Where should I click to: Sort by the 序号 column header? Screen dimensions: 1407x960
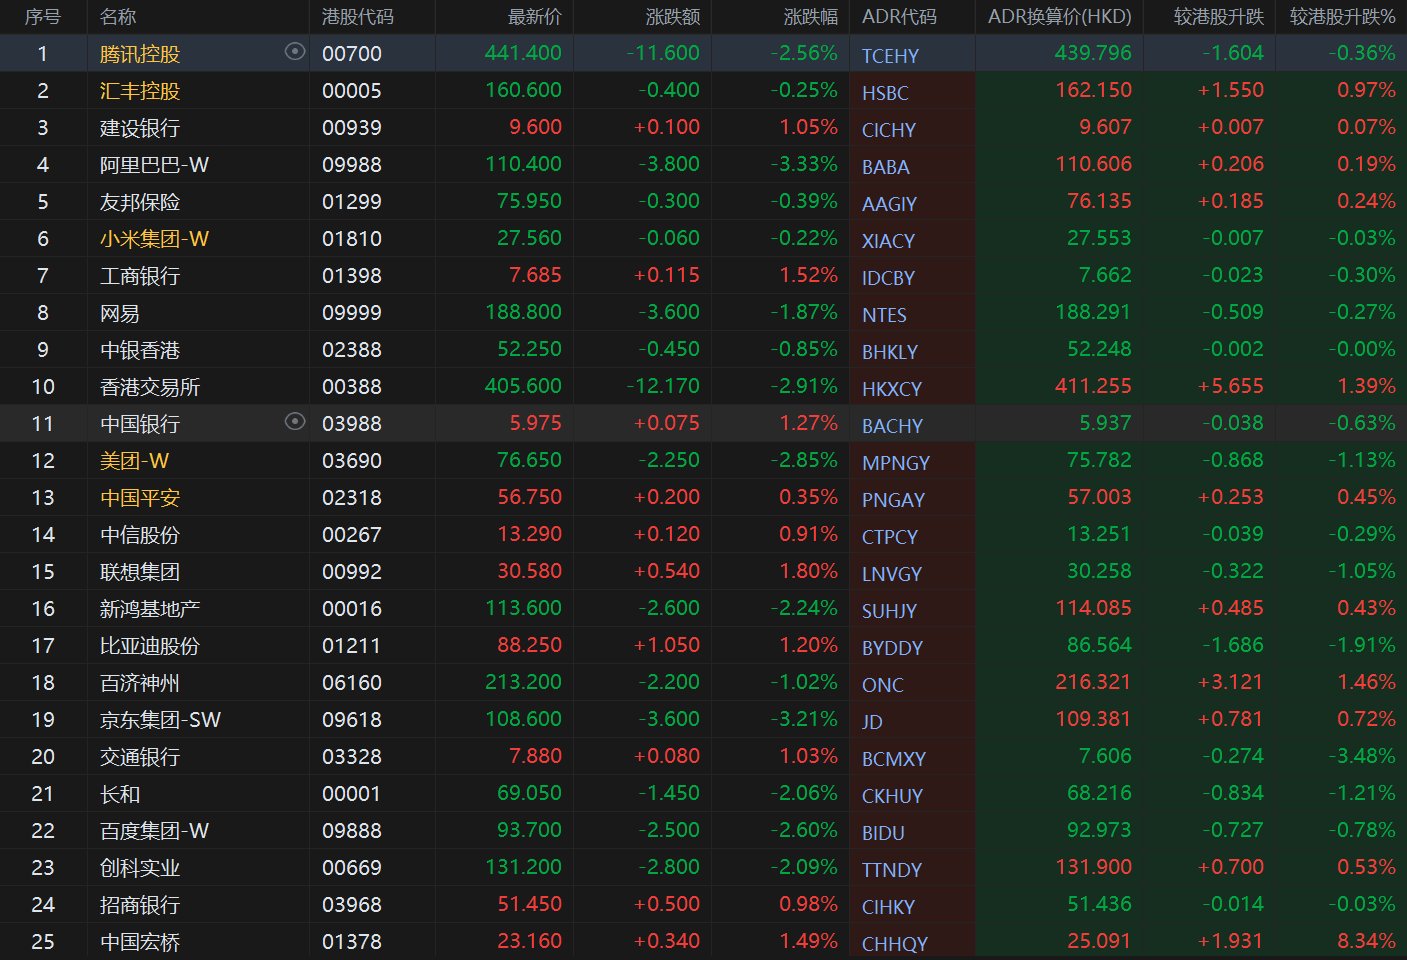pyautogui.click(x=43, y=17)
